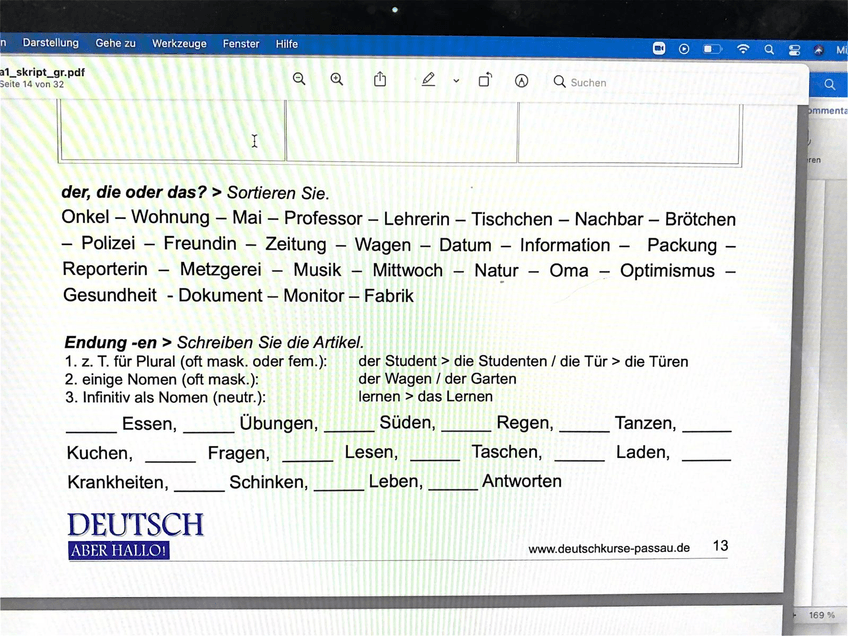Click the word 'Gesundheit' in the PDF
Screen dimensions: 848x636
point(110,295)
